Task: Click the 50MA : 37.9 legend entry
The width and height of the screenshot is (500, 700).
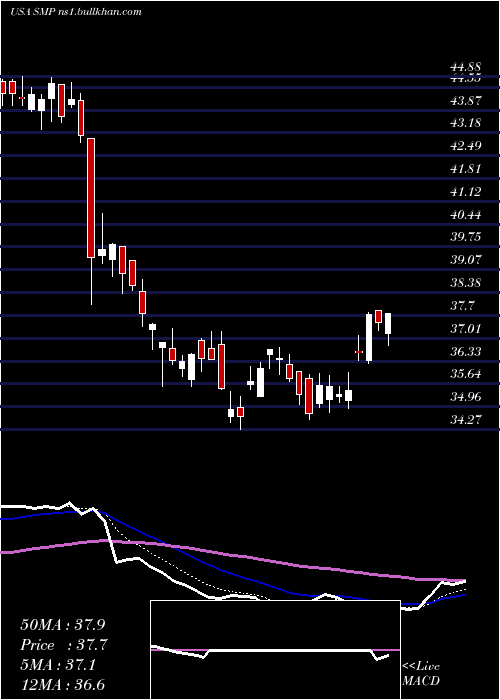Action: point(63,625)
